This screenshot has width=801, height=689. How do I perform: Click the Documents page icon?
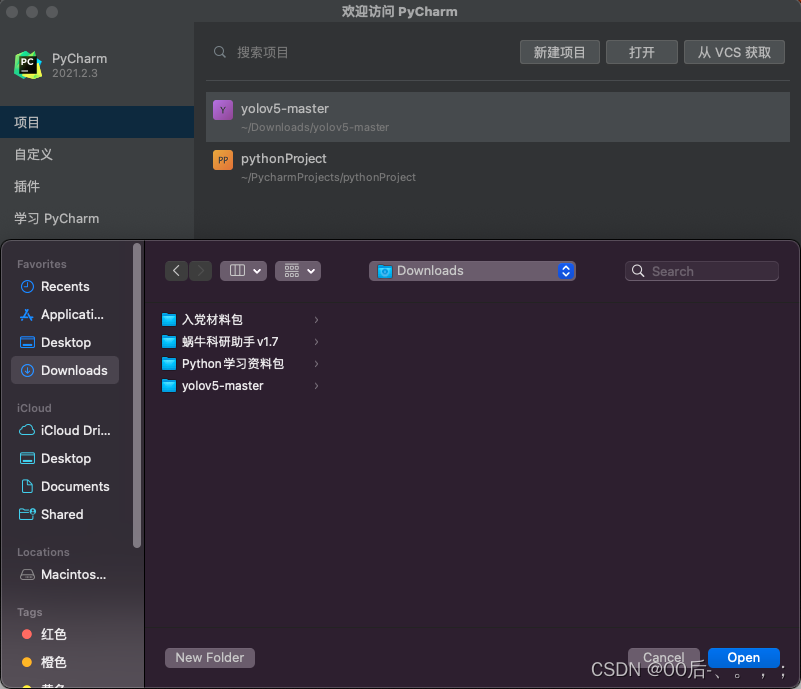27,486
